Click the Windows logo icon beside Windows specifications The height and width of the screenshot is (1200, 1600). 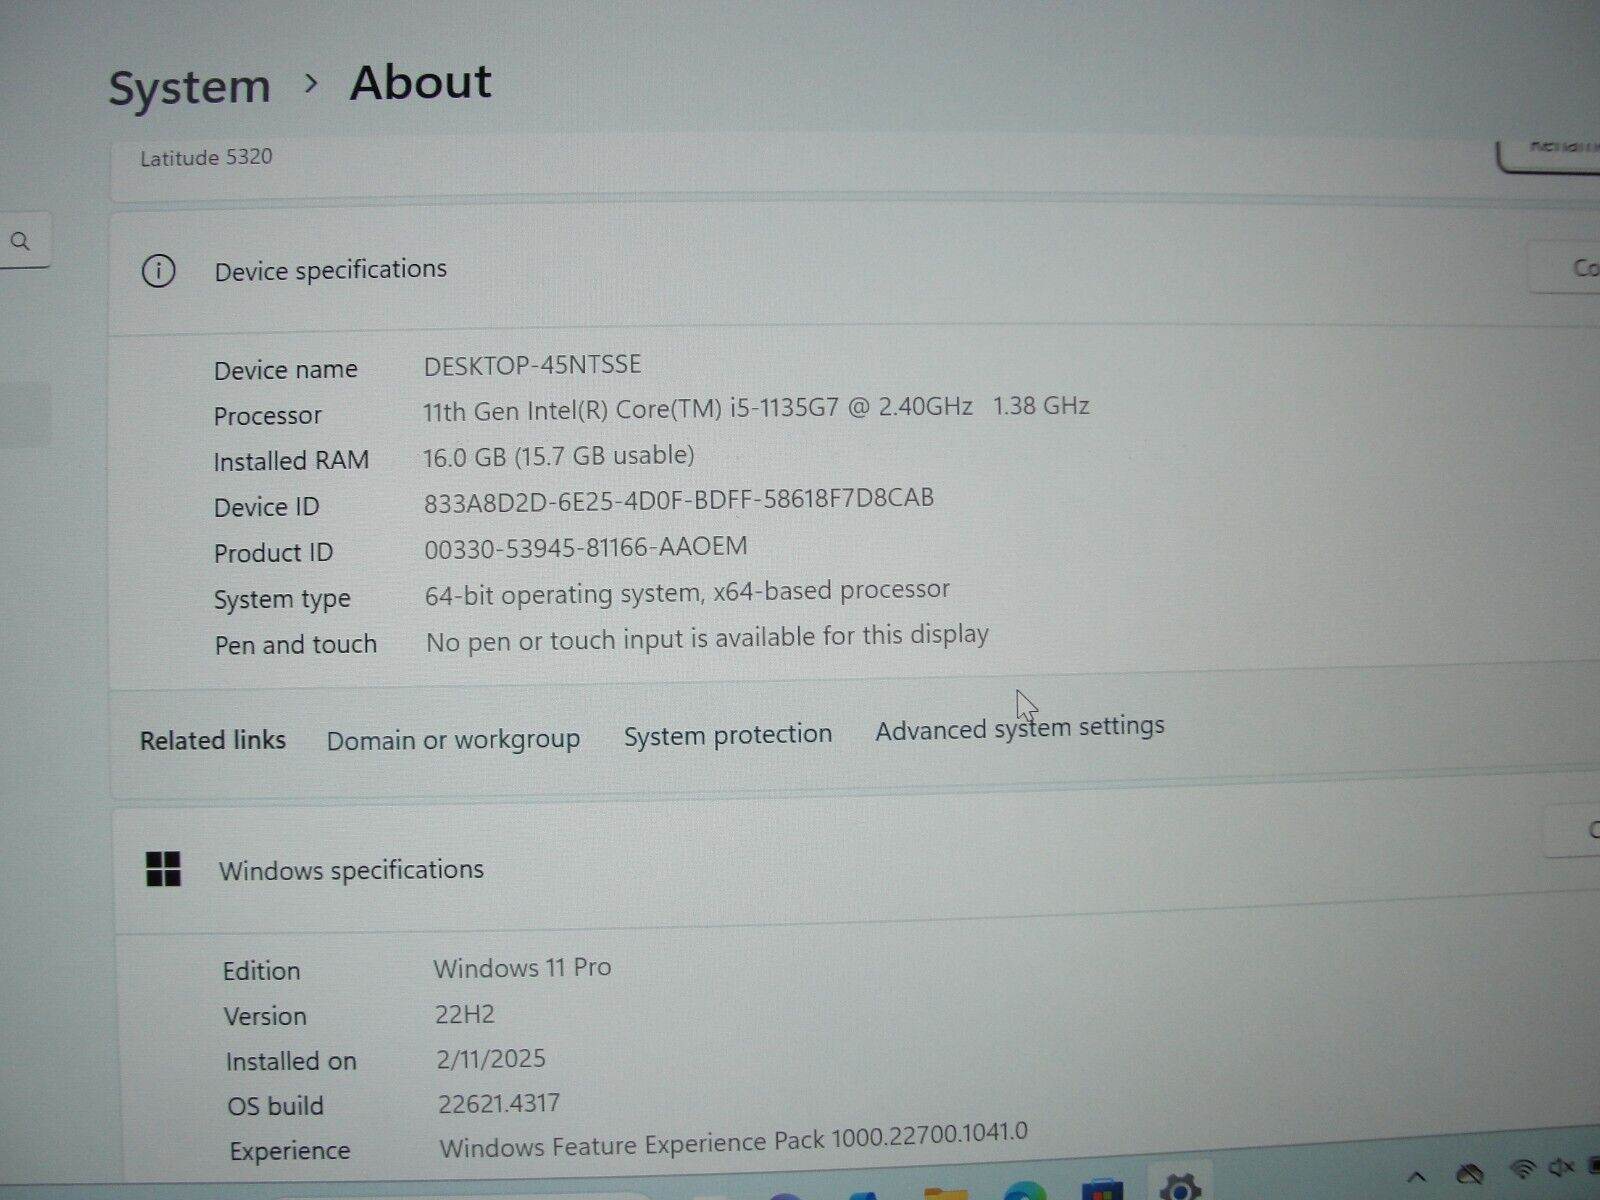click(x=164, y=869)
